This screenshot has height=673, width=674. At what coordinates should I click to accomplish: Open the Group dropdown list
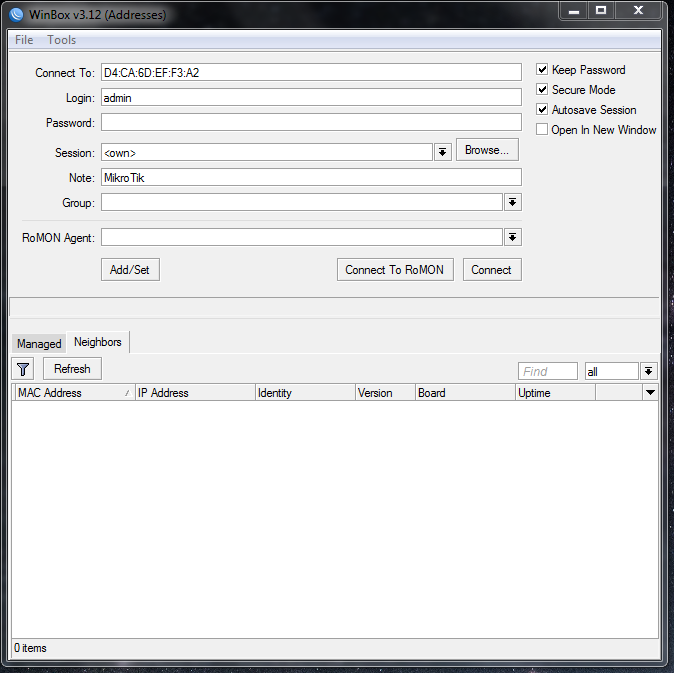pos(513,202)
